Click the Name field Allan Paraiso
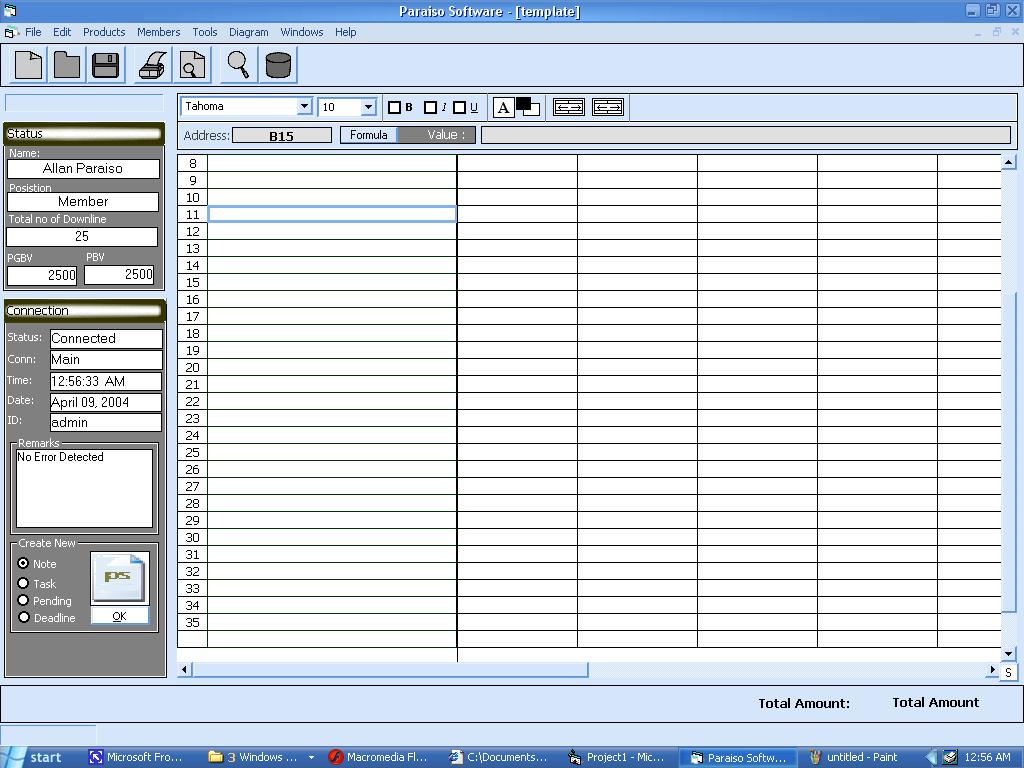The height and width of the screenshot is (768, 1024). pyautogui.click(x=83, y=168)
